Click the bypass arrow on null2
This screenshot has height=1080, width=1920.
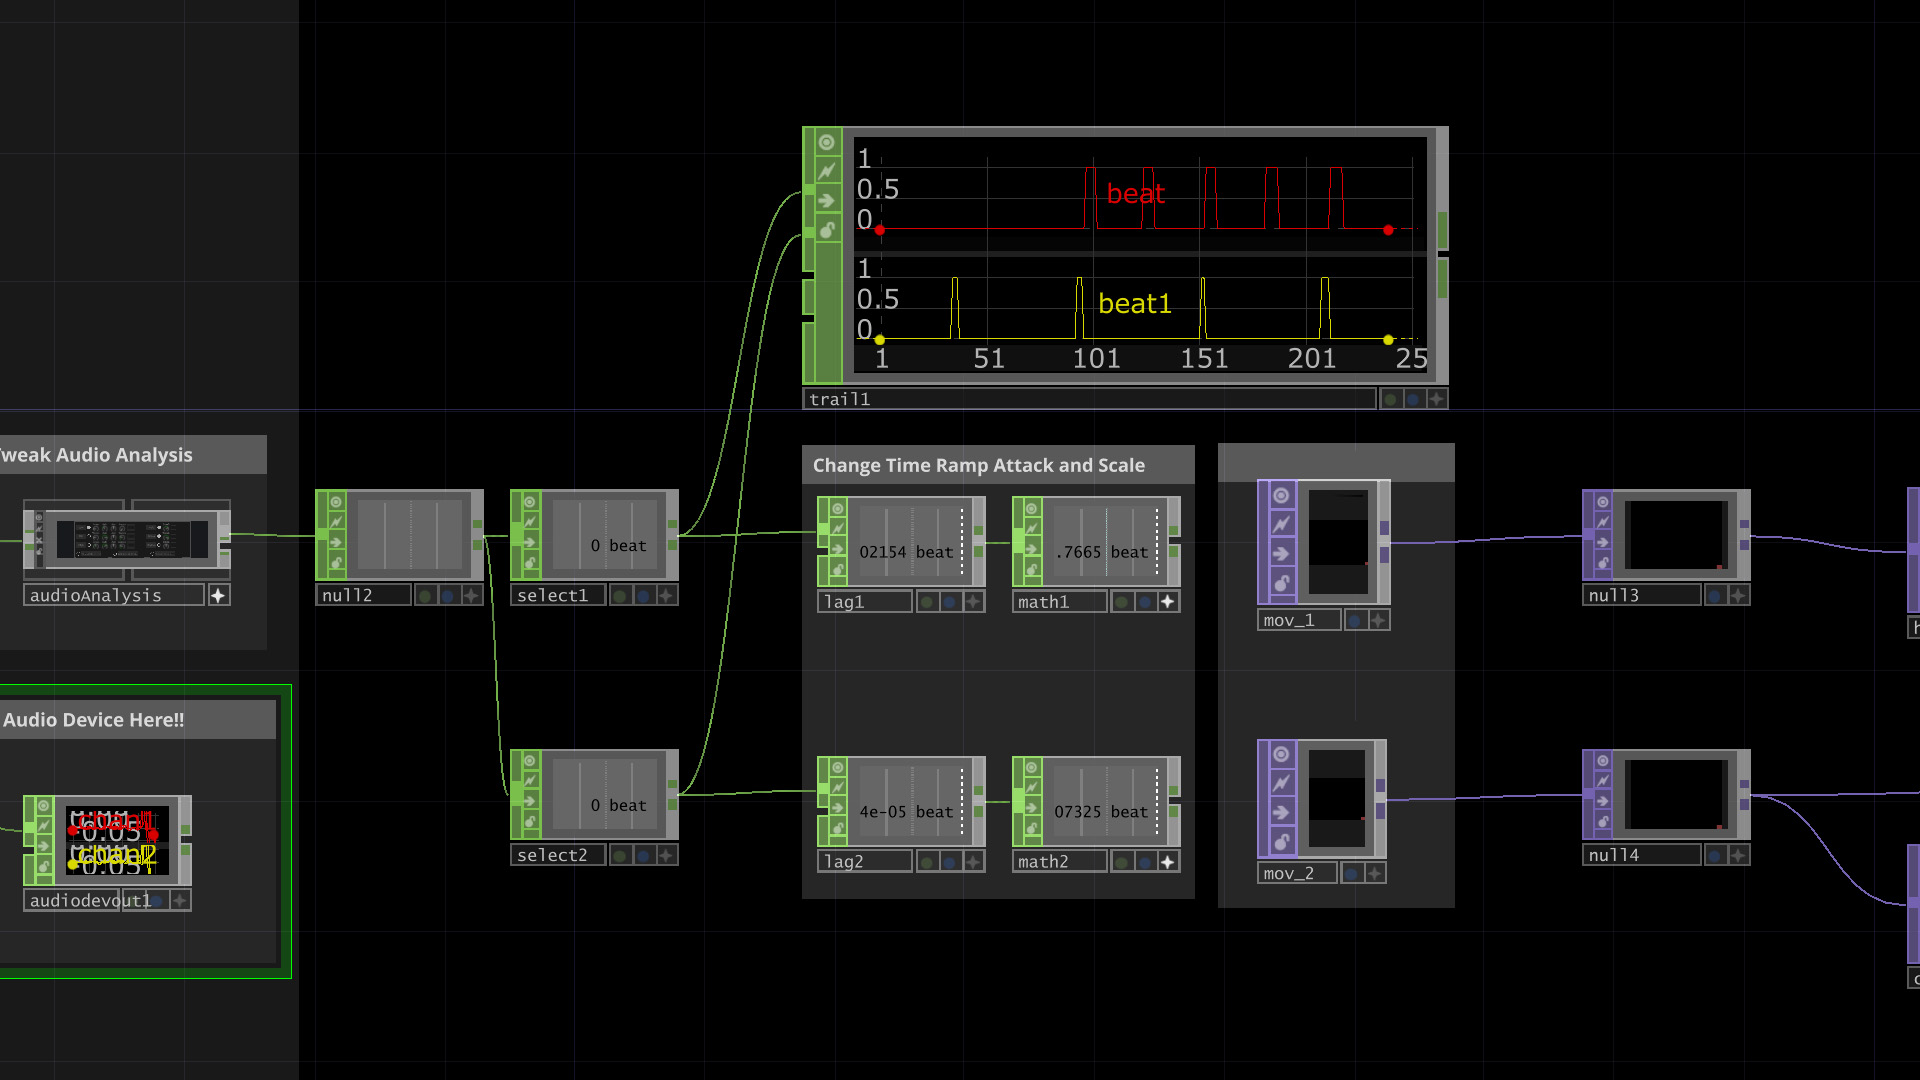(336, 542)
